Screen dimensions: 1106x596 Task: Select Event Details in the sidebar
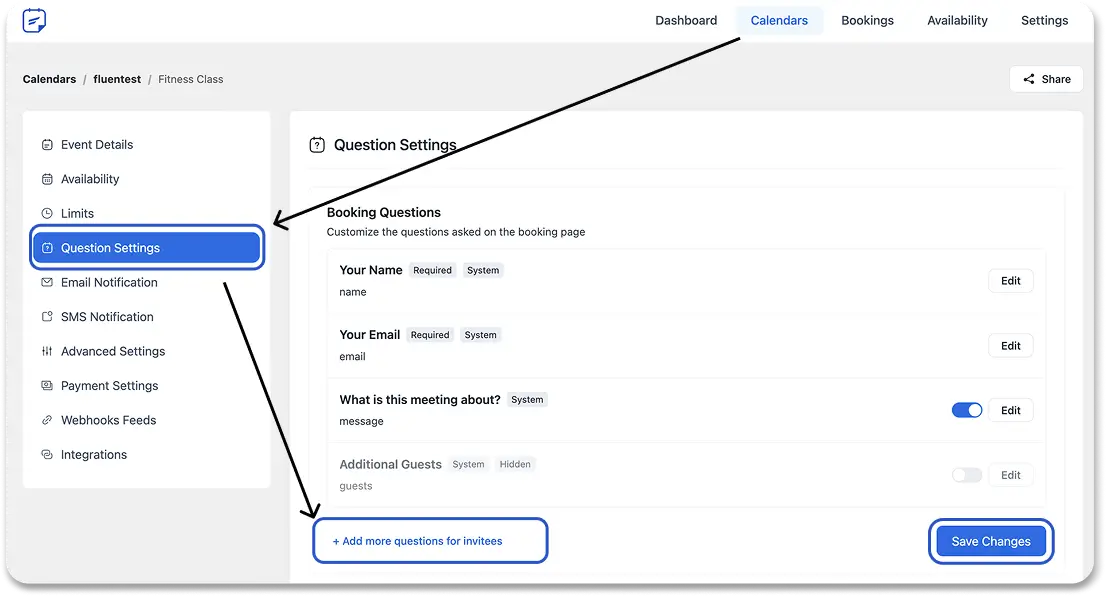click(x=146, y=145)
